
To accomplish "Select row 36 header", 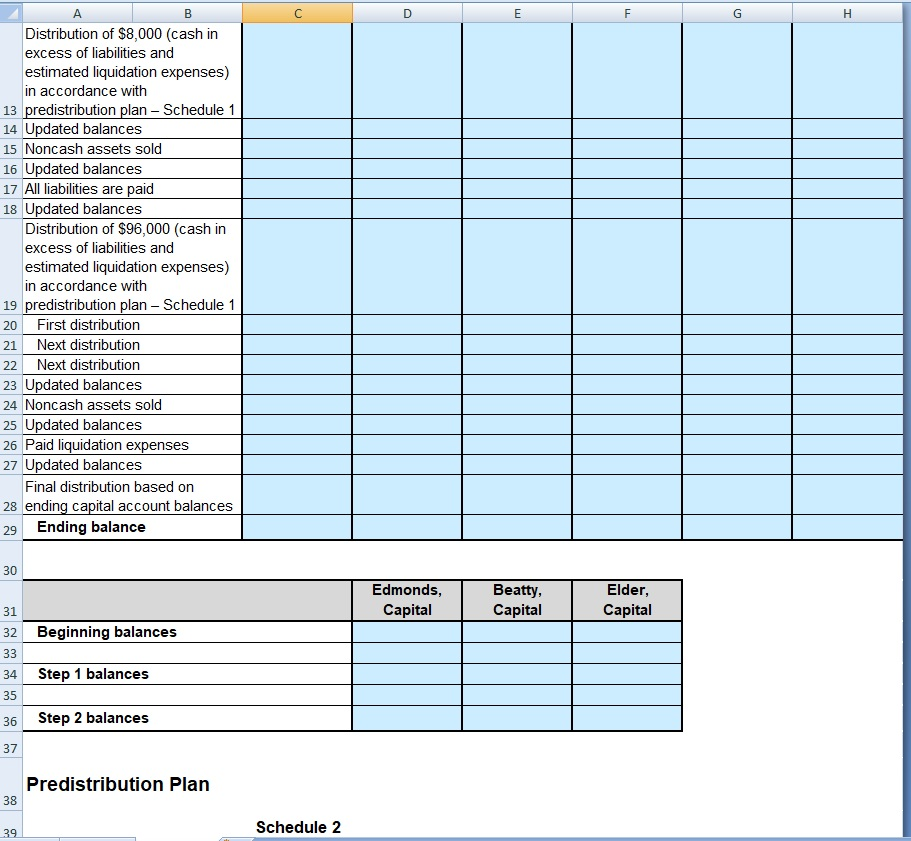I will (x=11, y=718).
